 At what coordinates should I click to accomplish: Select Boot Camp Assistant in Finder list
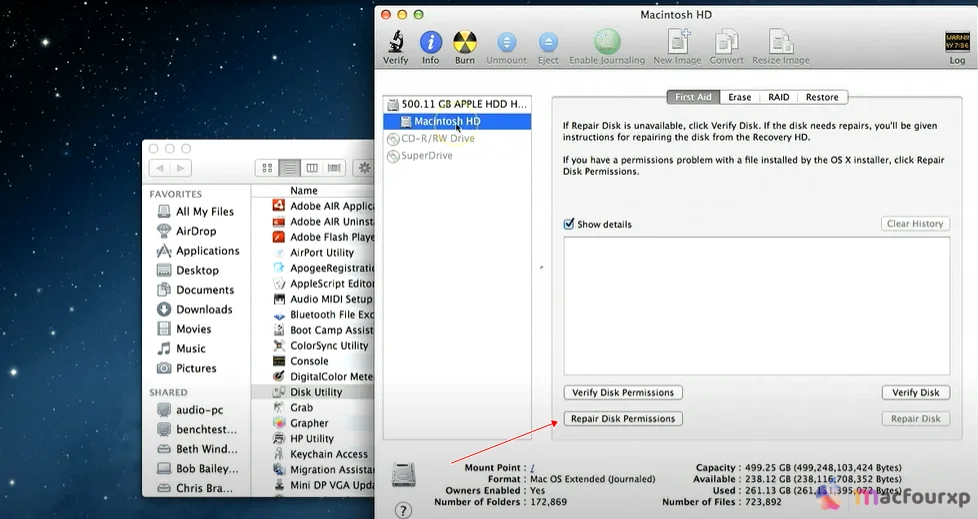313,330
